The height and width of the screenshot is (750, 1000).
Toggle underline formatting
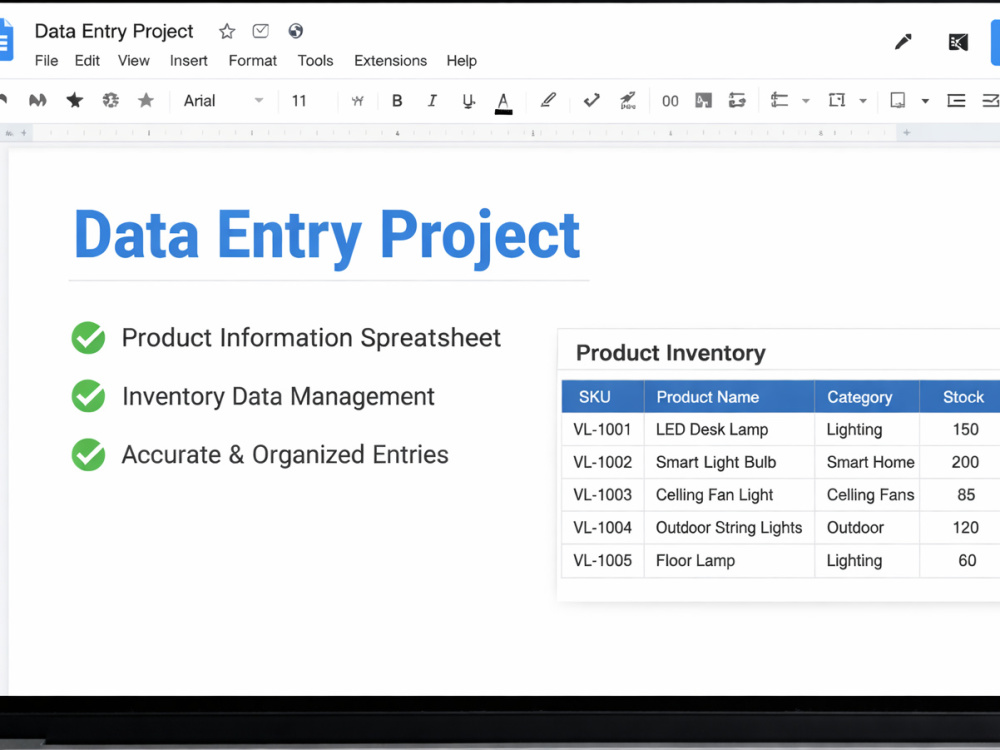tap(468, 101)
